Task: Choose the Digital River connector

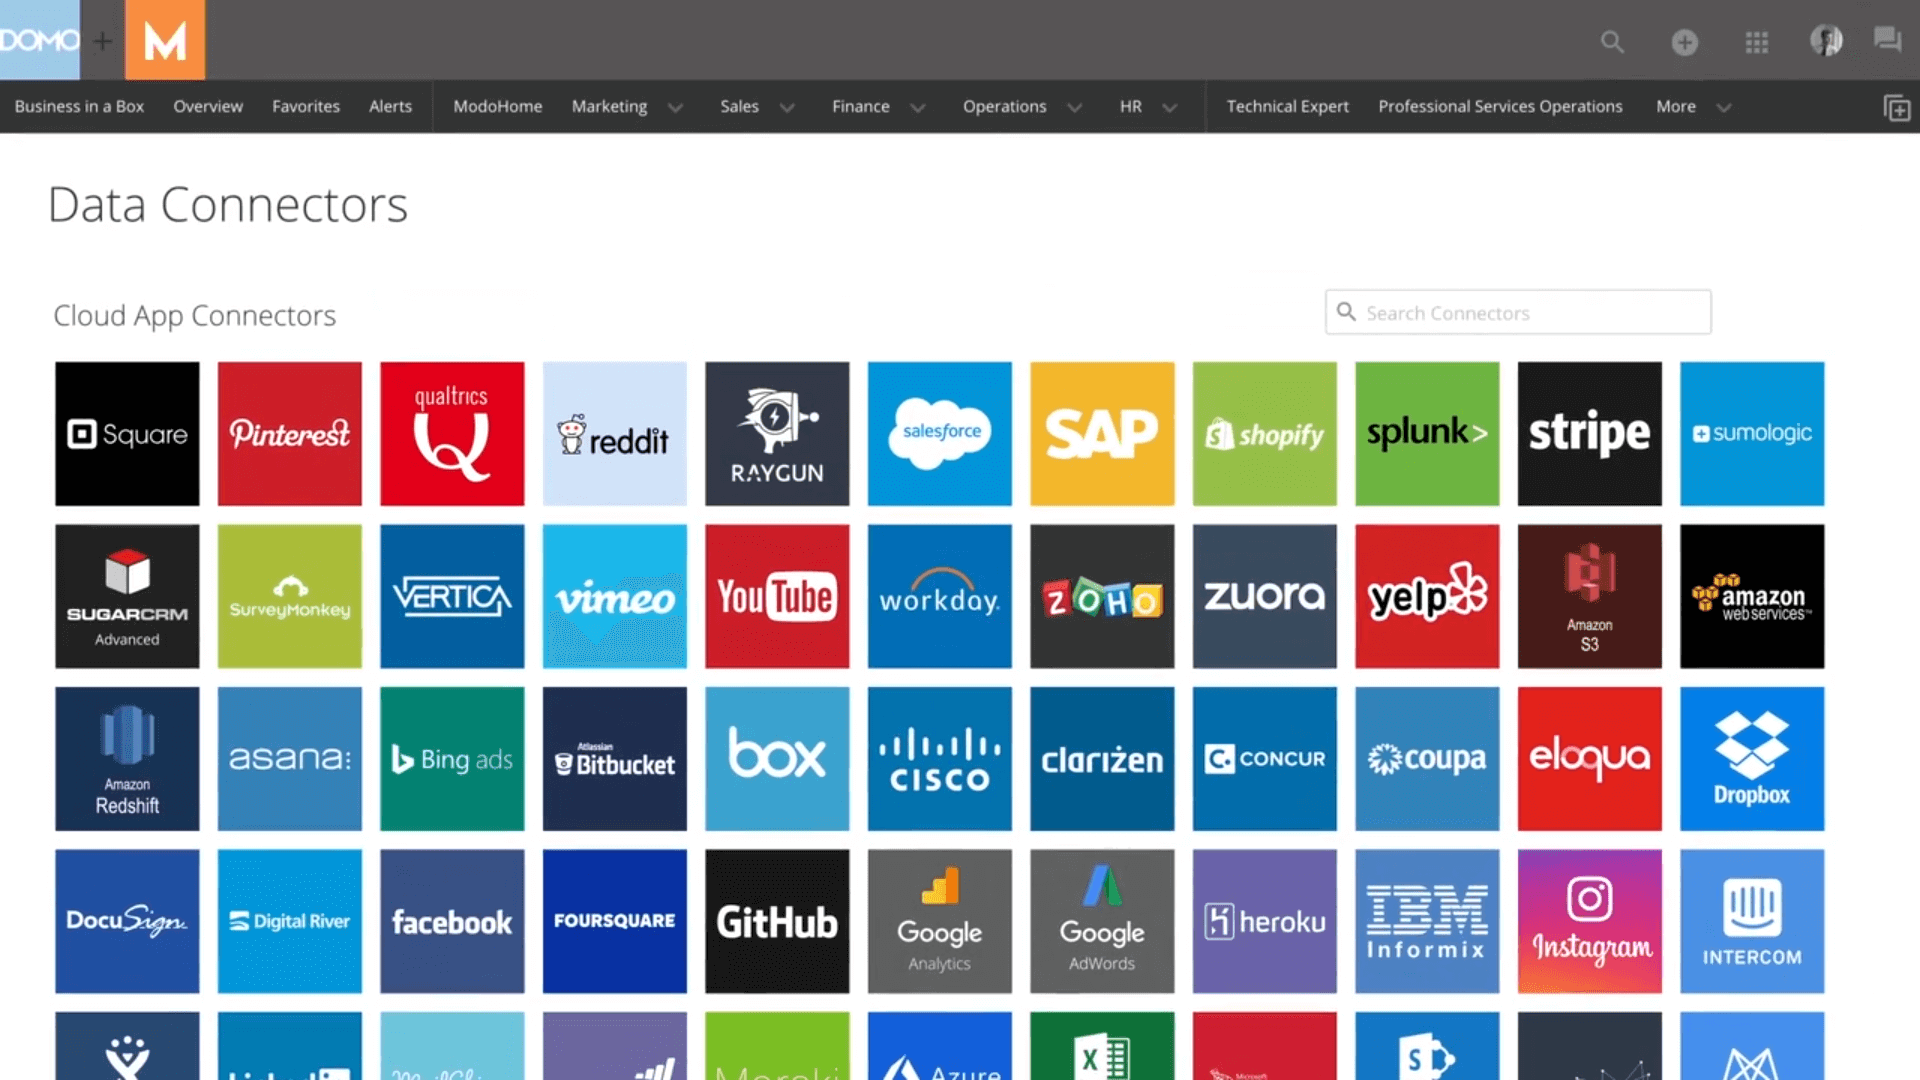Action: click(x=290, y=921)
